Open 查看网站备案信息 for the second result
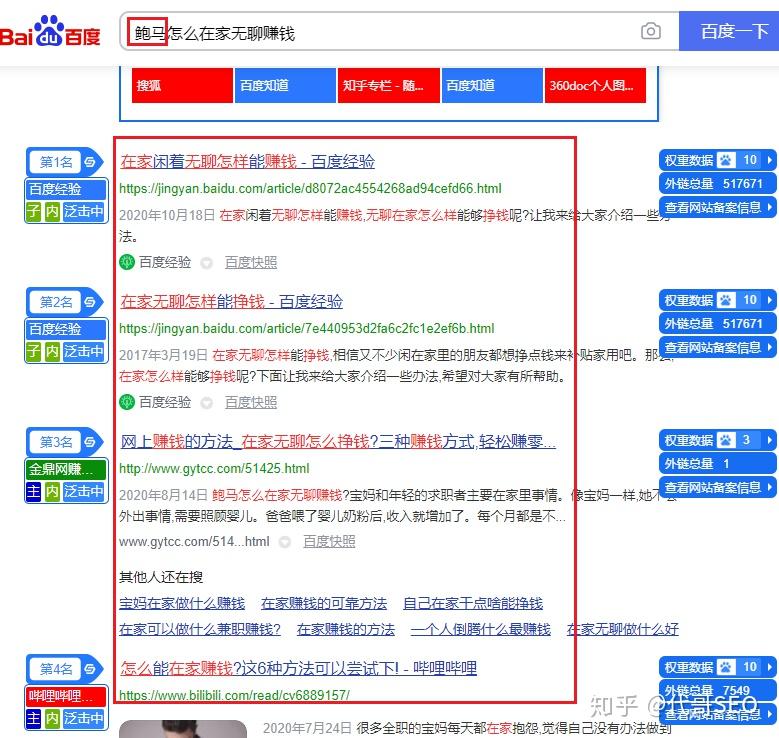 [x=717, y=347]
